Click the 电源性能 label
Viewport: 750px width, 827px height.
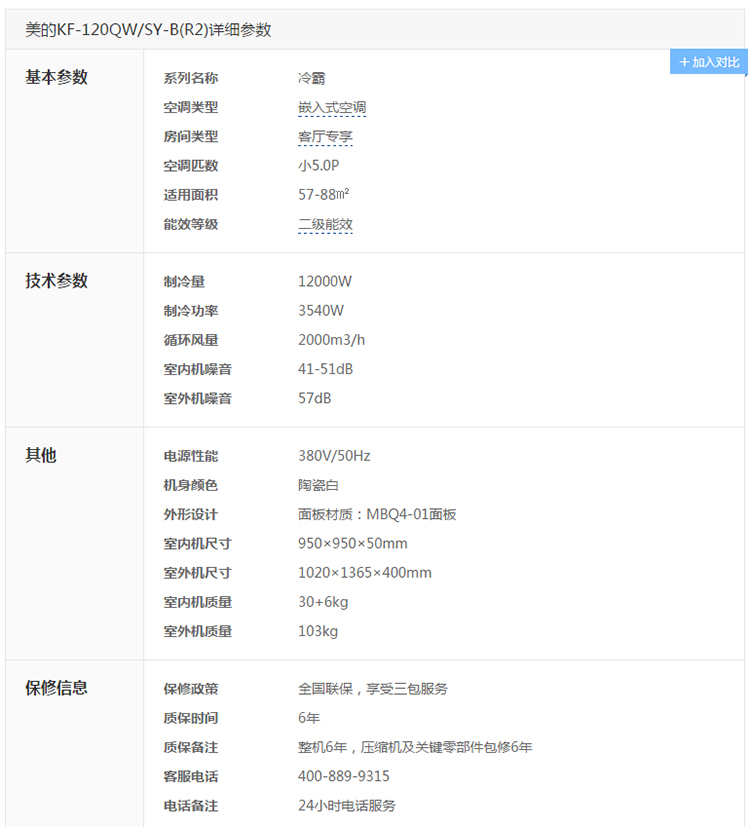click(x=190, y=456)
